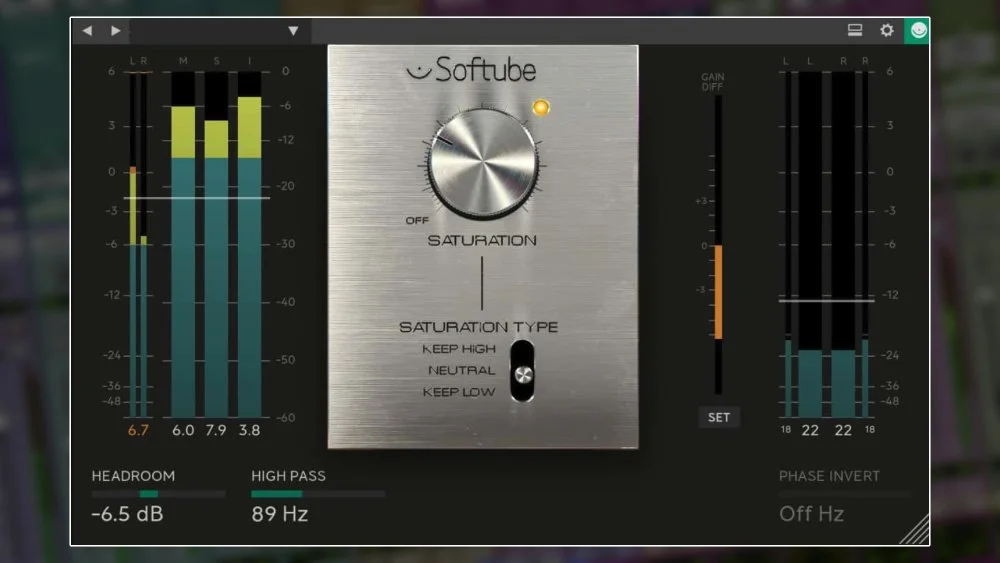The image size is (1000, 563).
Task: Click the M mid level meter bar
Action: pyautogui.click(x=183, y=244)
